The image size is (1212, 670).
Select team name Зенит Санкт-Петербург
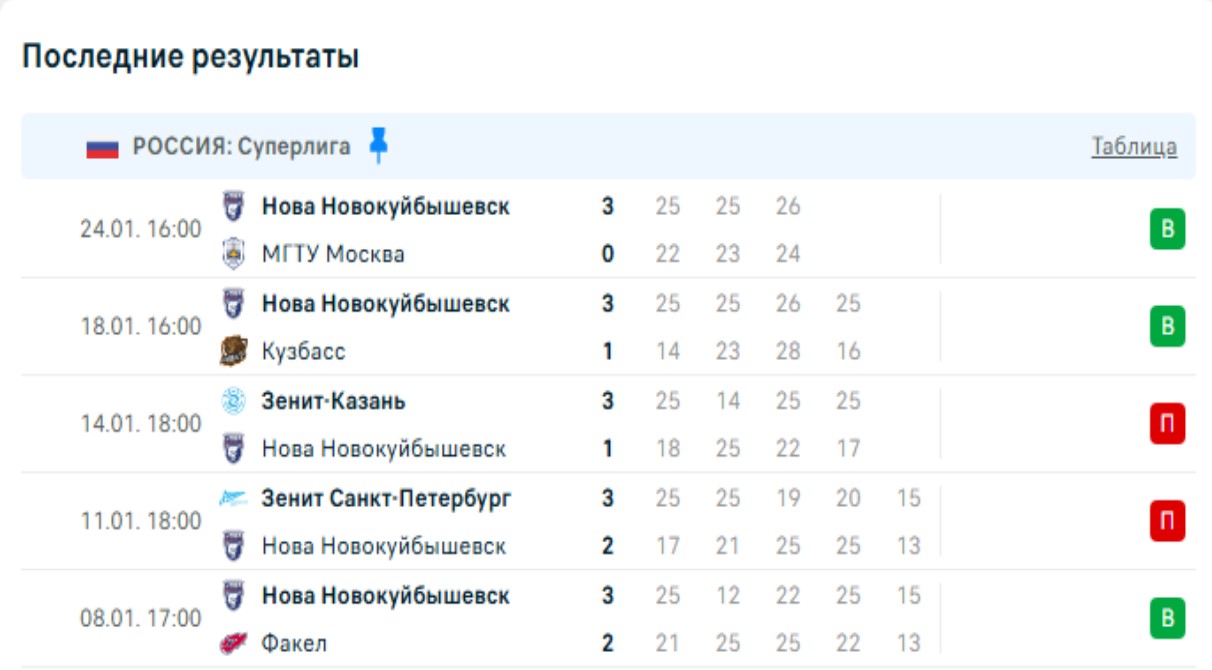pyautogui.click(x=386, y=498)
